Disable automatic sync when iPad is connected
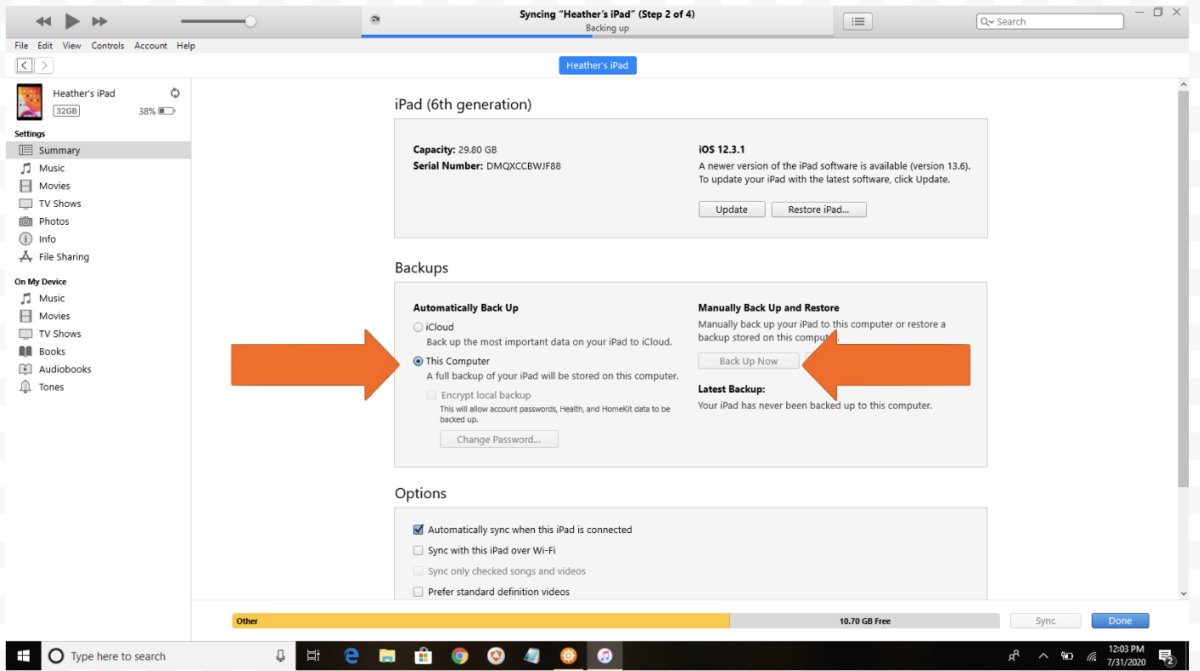Viewport: 1200px width, 671px height. point(418,530)
